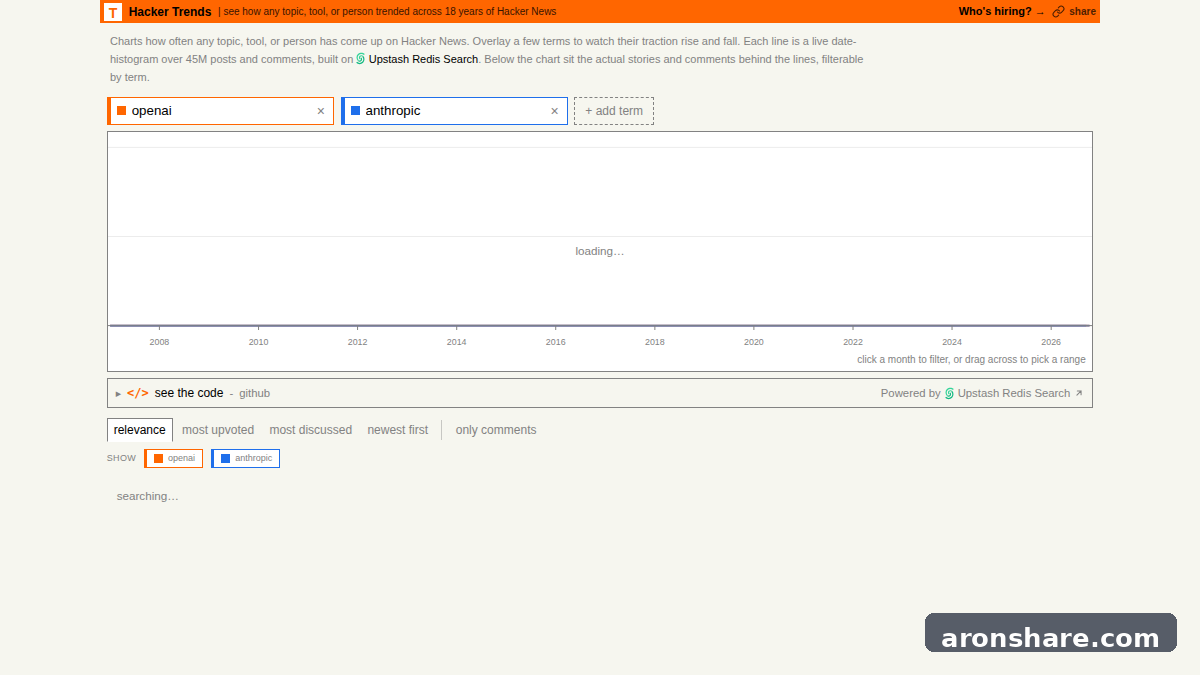Select the 2026 mark on chart axis

[1051, 342]
